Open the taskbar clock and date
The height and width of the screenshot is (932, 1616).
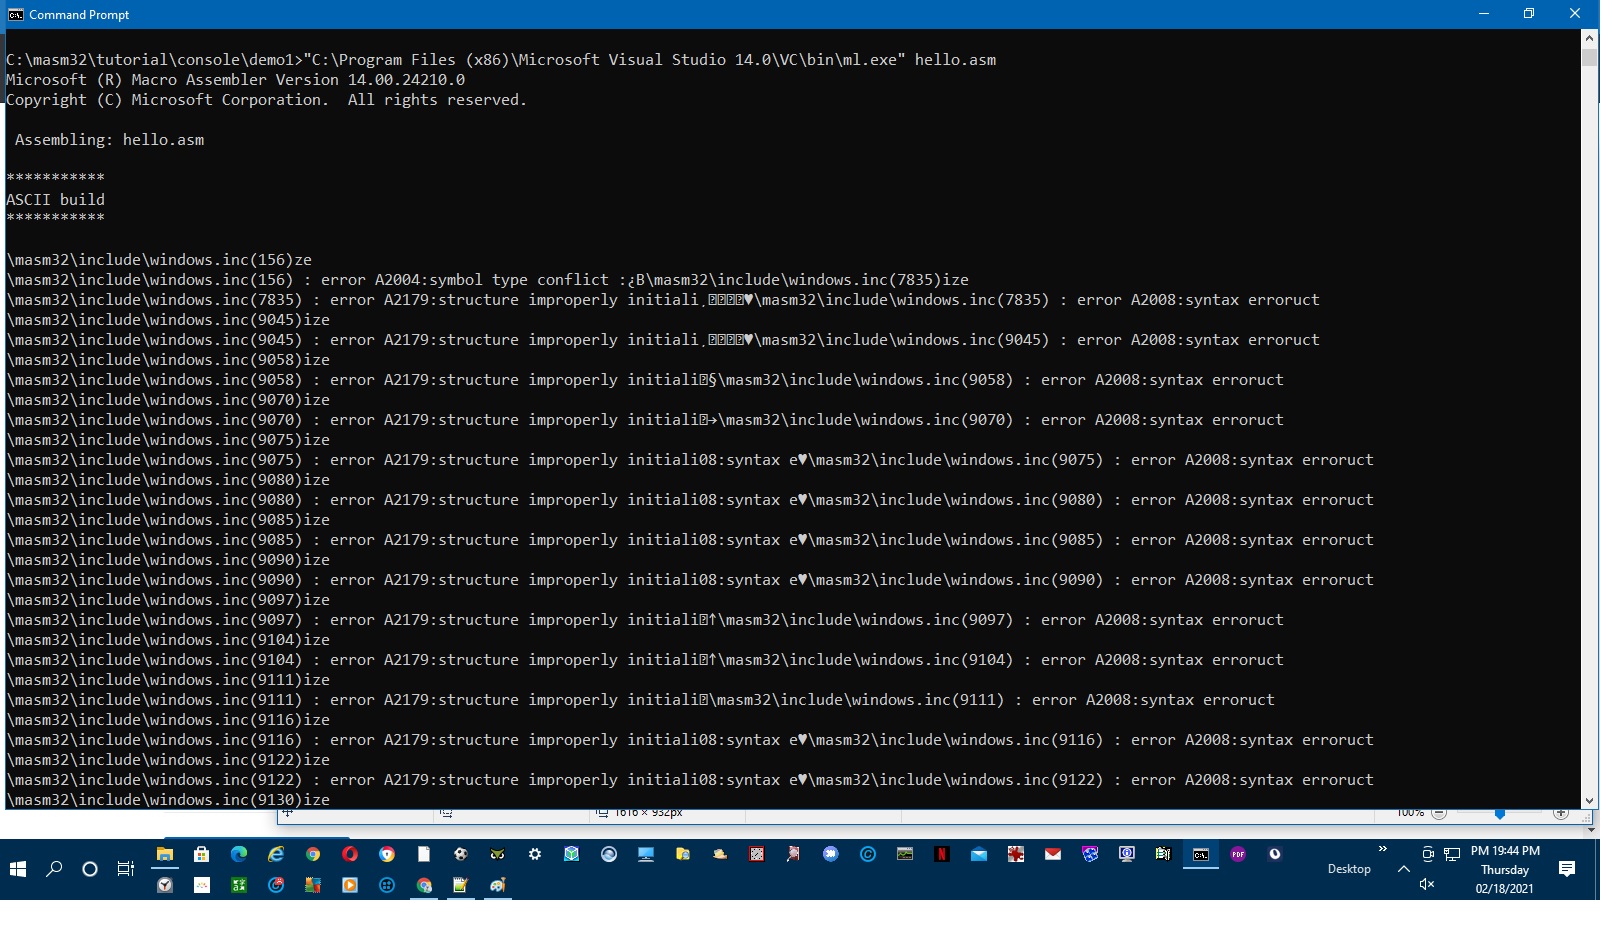click(x=1505, y=869)
